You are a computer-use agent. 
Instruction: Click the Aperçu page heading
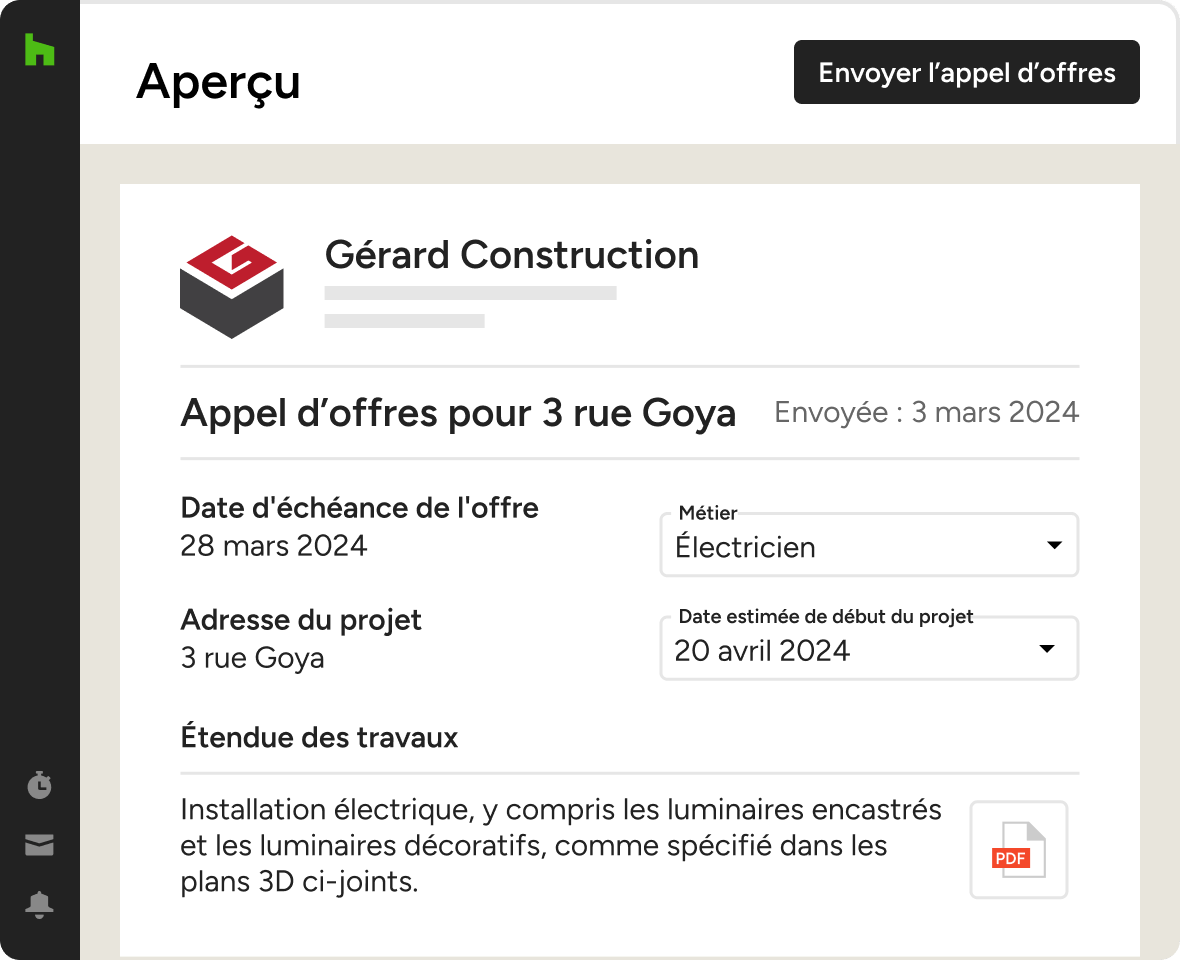pos(218,82)
